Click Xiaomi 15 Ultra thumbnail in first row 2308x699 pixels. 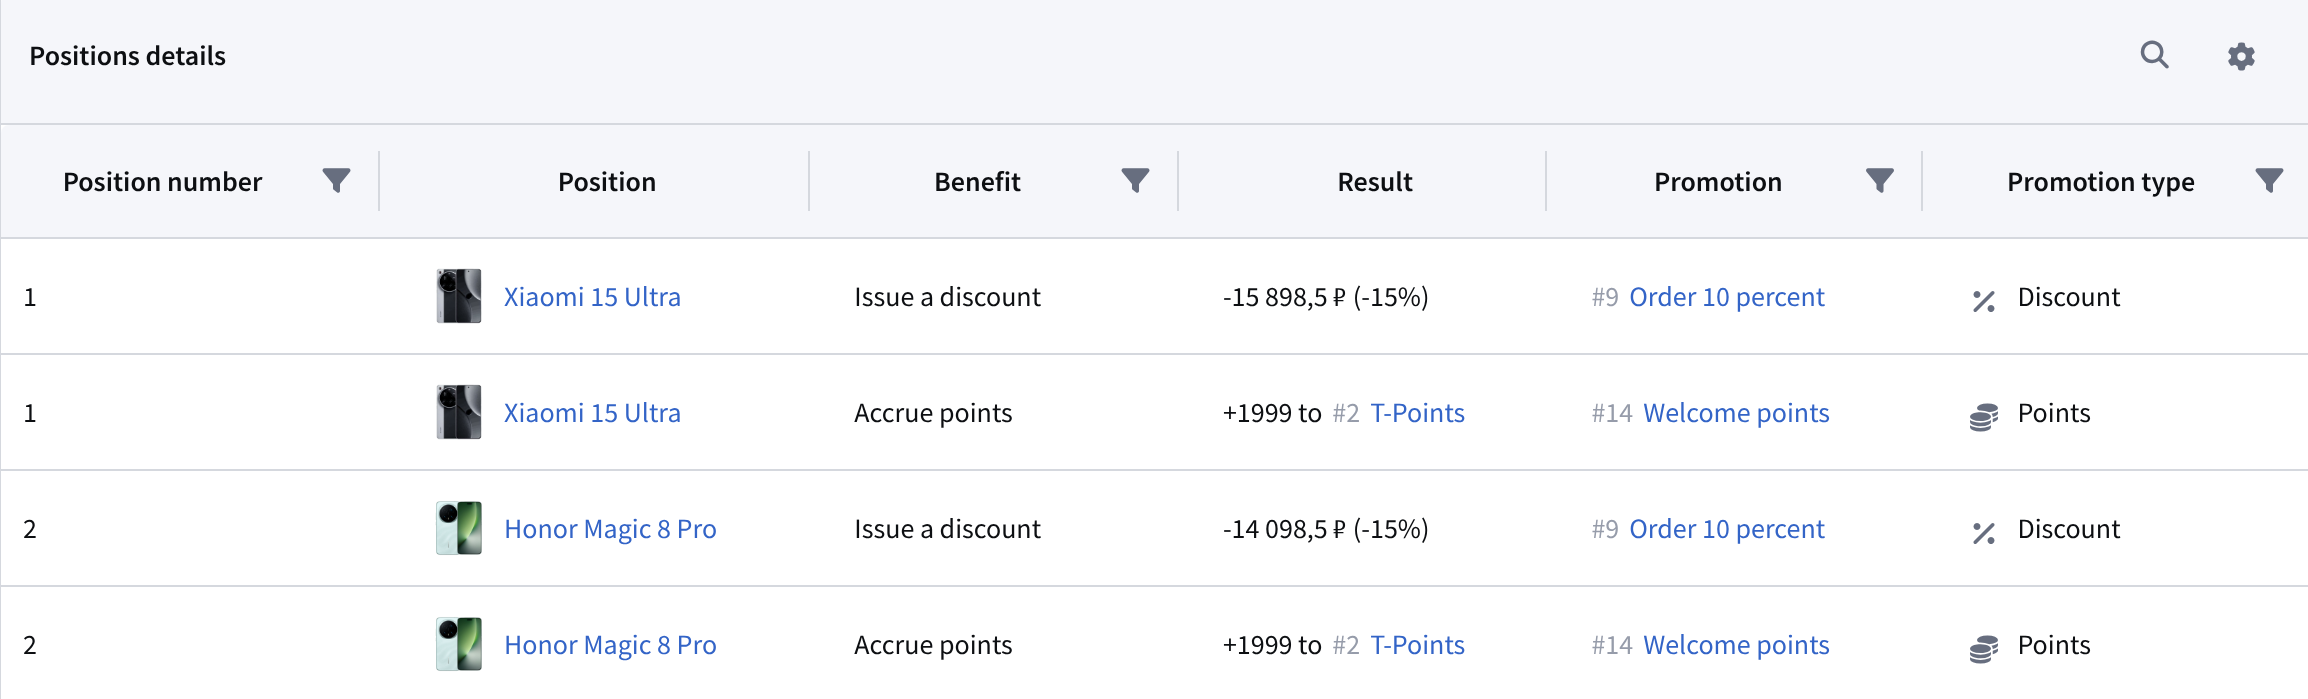pyautogui.click(x=459, y=296)
